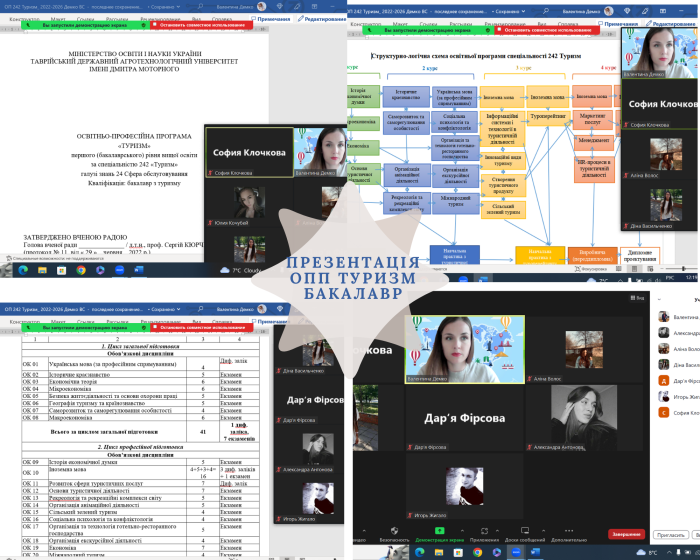Open ribbon display options in title-page Word window

coord(314,7)
